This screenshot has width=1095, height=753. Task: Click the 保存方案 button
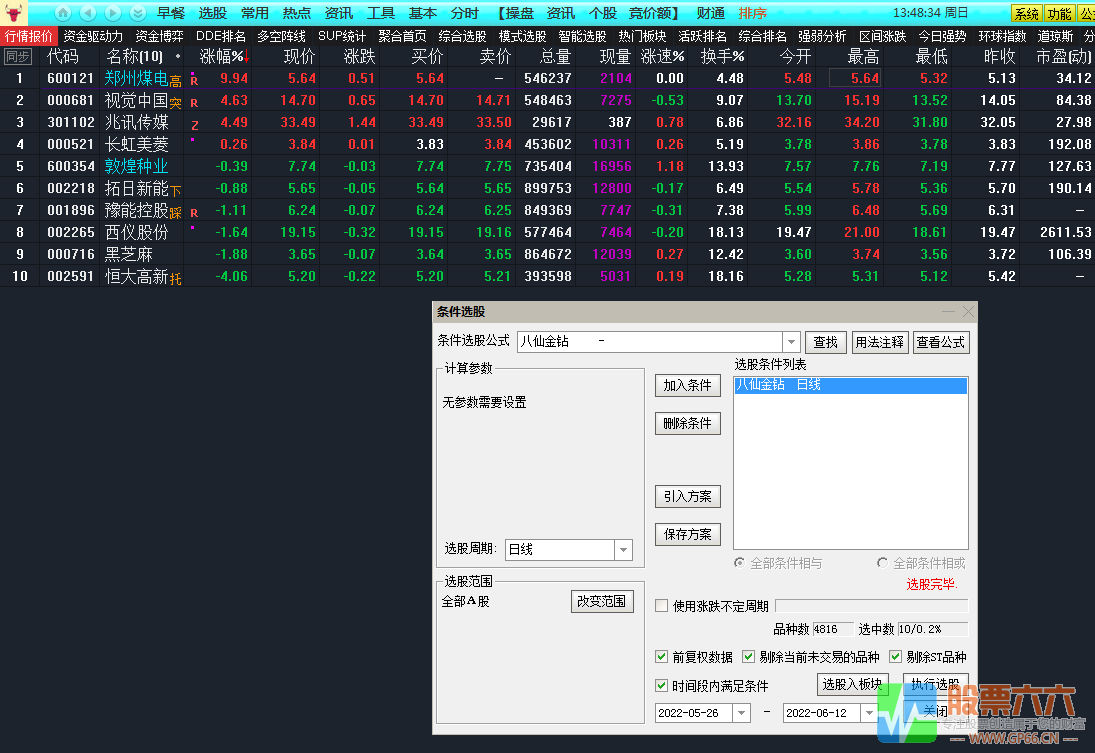[x=687, y=534]
